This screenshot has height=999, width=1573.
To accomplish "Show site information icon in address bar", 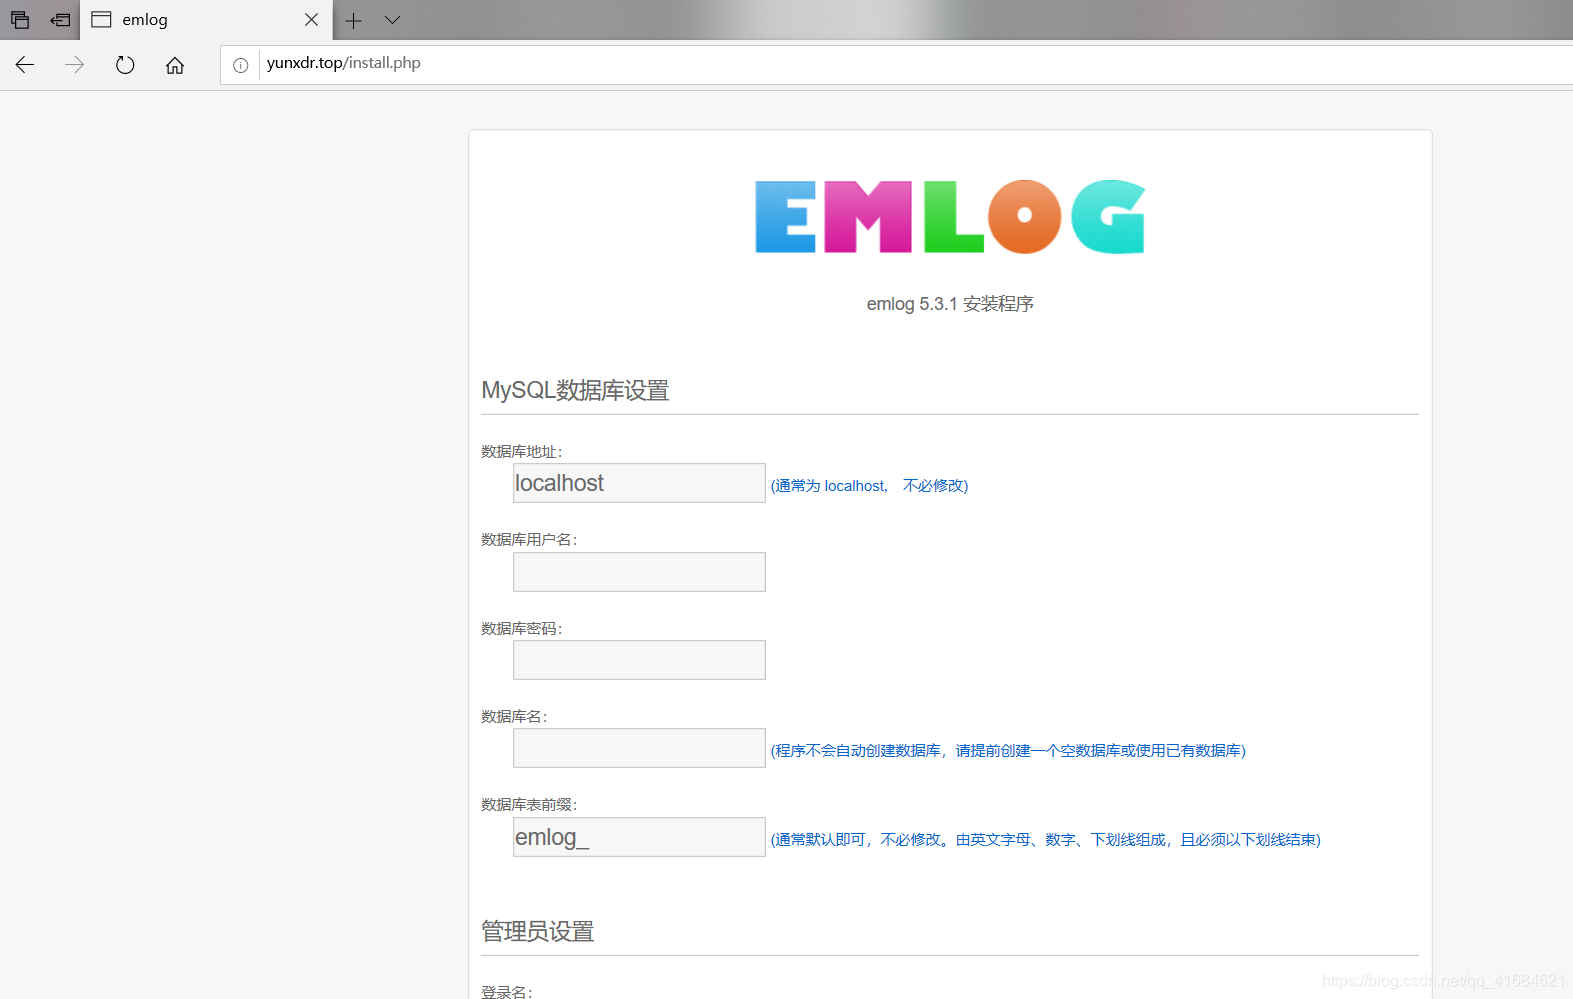I will [240, 65].
